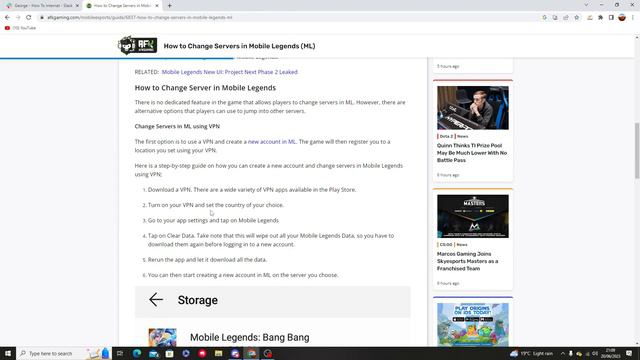This screenshot has height=360, width=640.
Task: Click the Chrome icon on the taskbar
Action: 251,353
